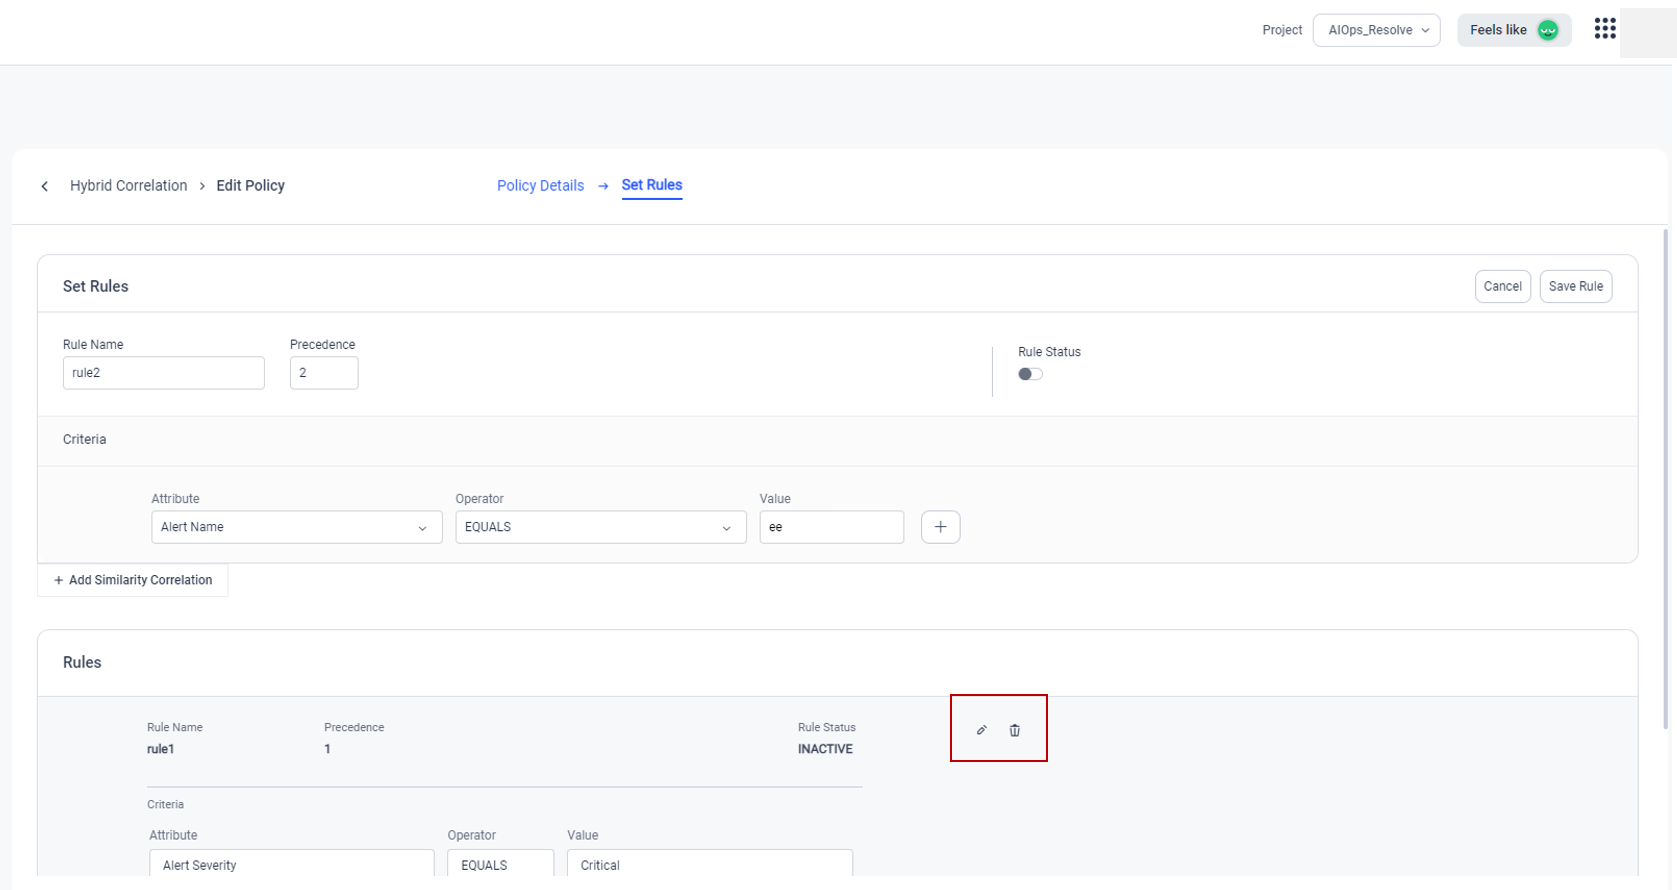
Task: Open the nine-dot apps grid menu
Action: 1604,29
